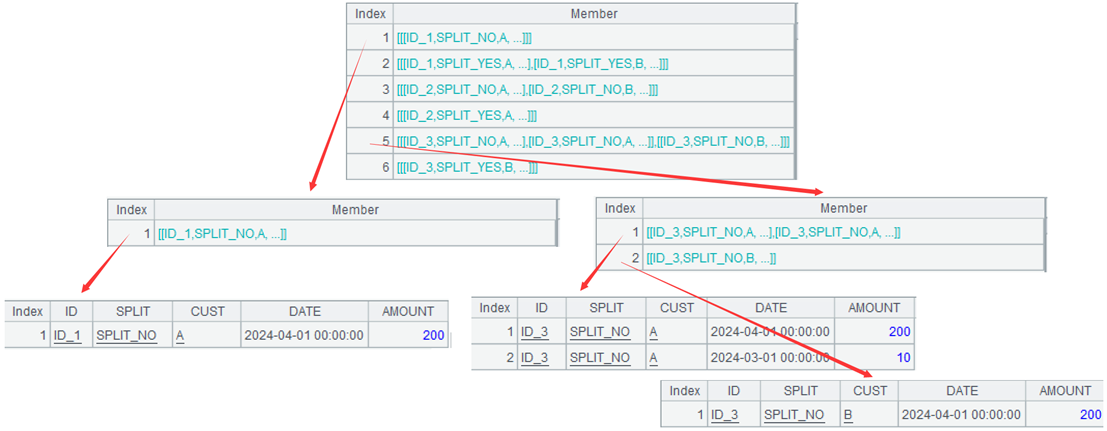This screenshot has width=1107, height=431.
Task: Click the CUST header of the two-row ID_3 table
Action: click(x=677, y=308)
